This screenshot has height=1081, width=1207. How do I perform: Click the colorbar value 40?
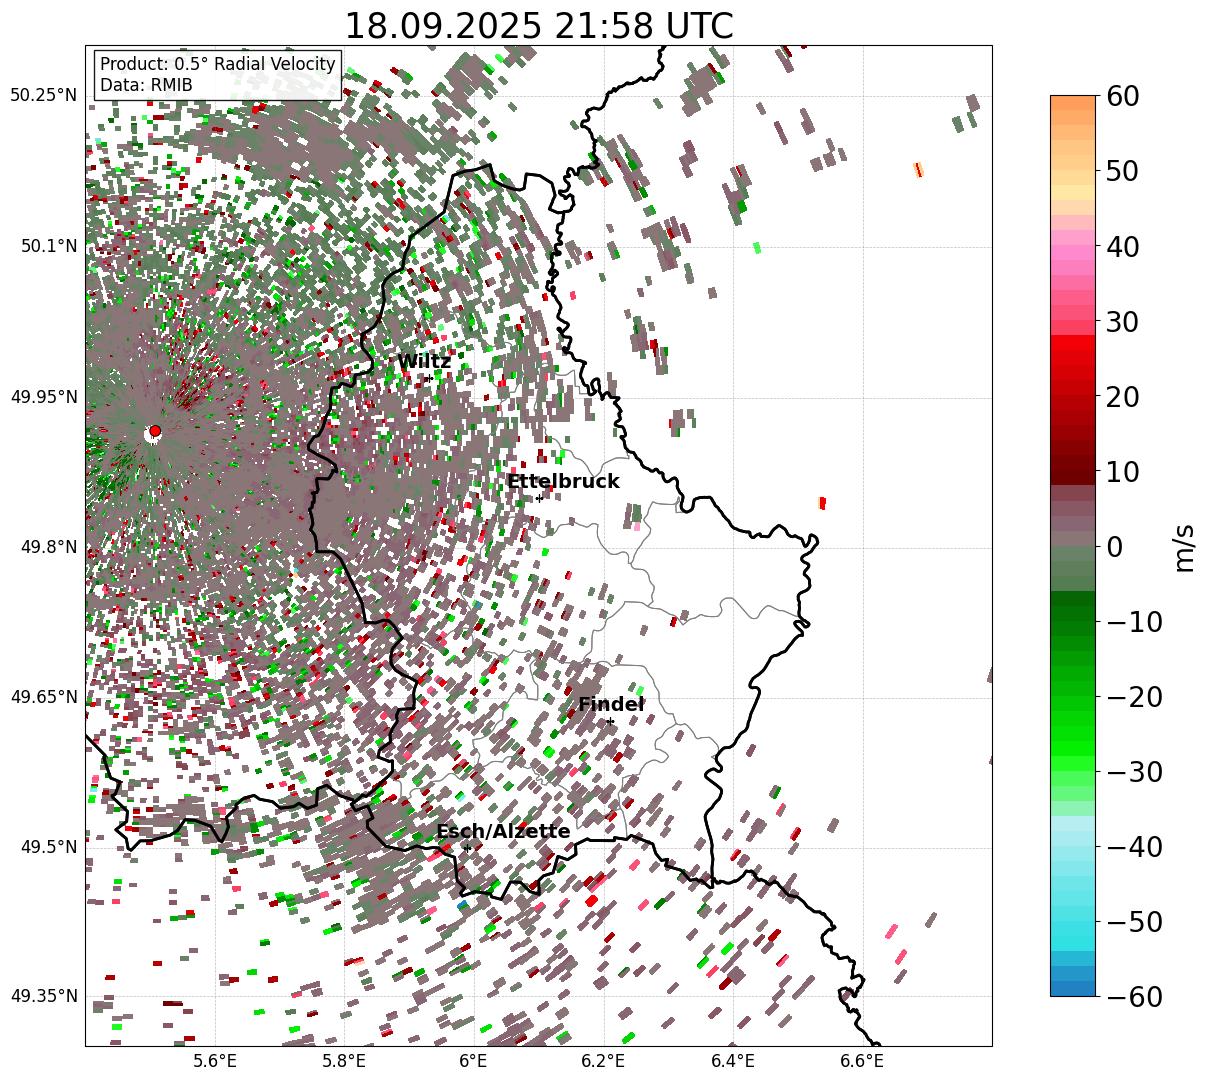pos(1121,246)
